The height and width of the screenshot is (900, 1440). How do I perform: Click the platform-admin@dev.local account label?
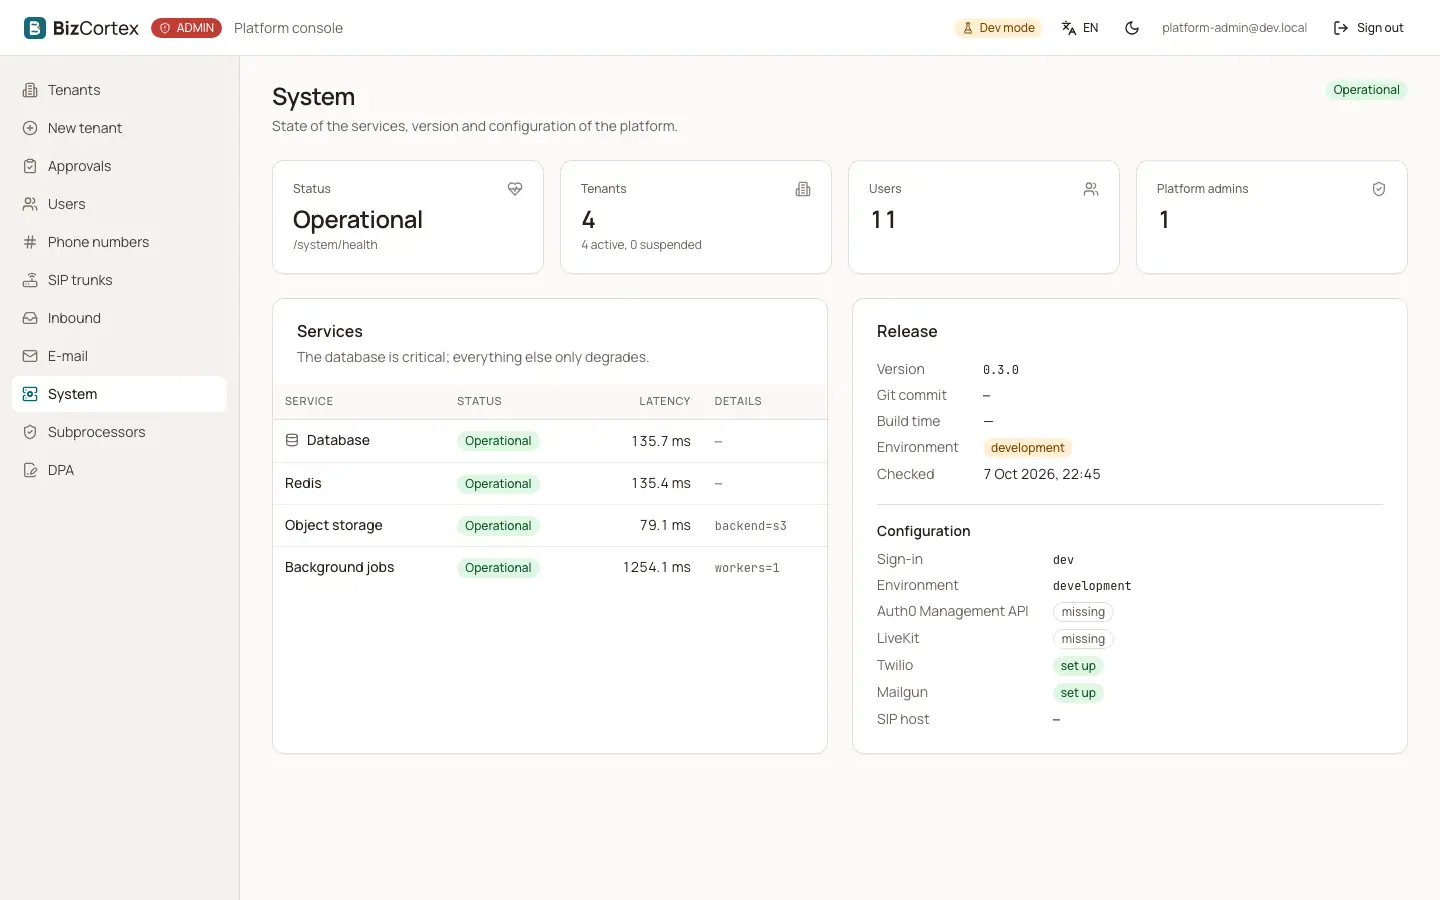(1234, 28)
